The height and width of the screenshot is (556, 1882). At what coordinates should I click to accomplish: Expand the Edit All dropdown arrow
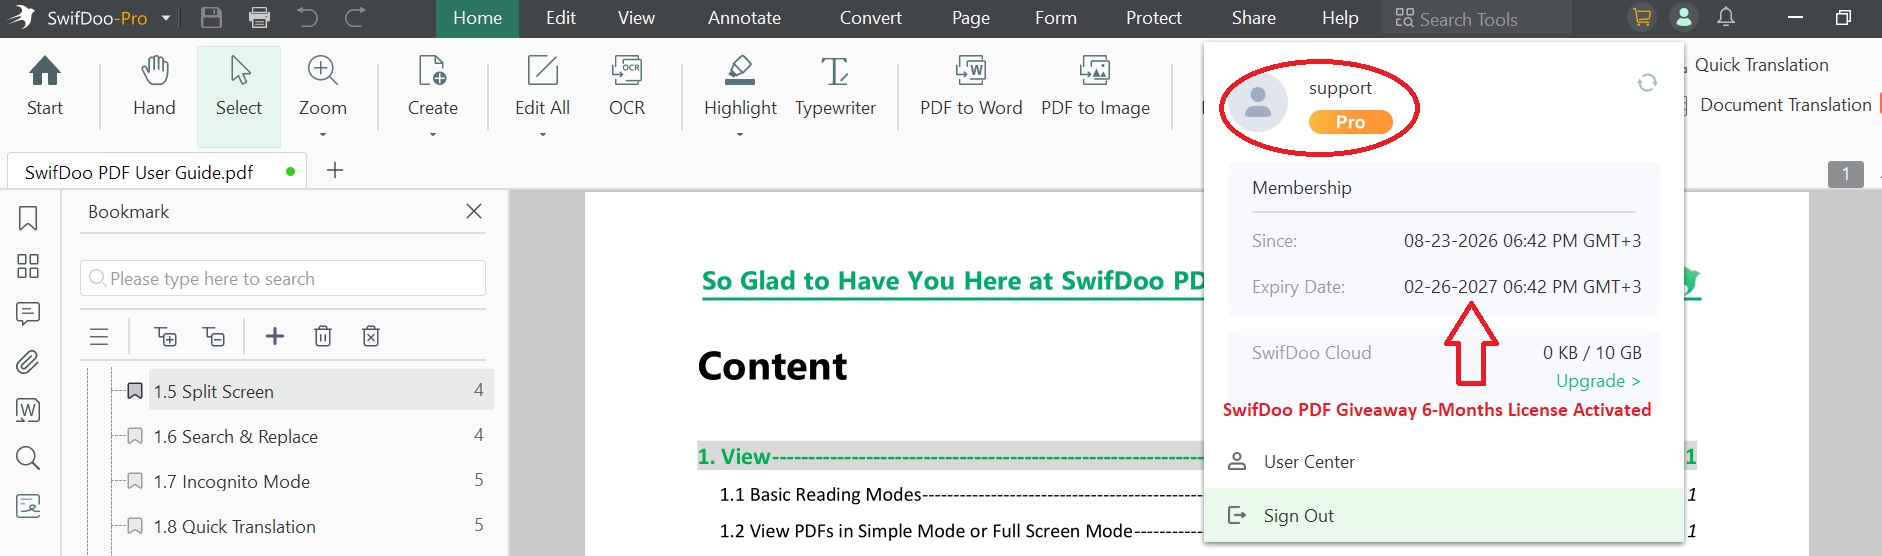(x=542, y=134)
